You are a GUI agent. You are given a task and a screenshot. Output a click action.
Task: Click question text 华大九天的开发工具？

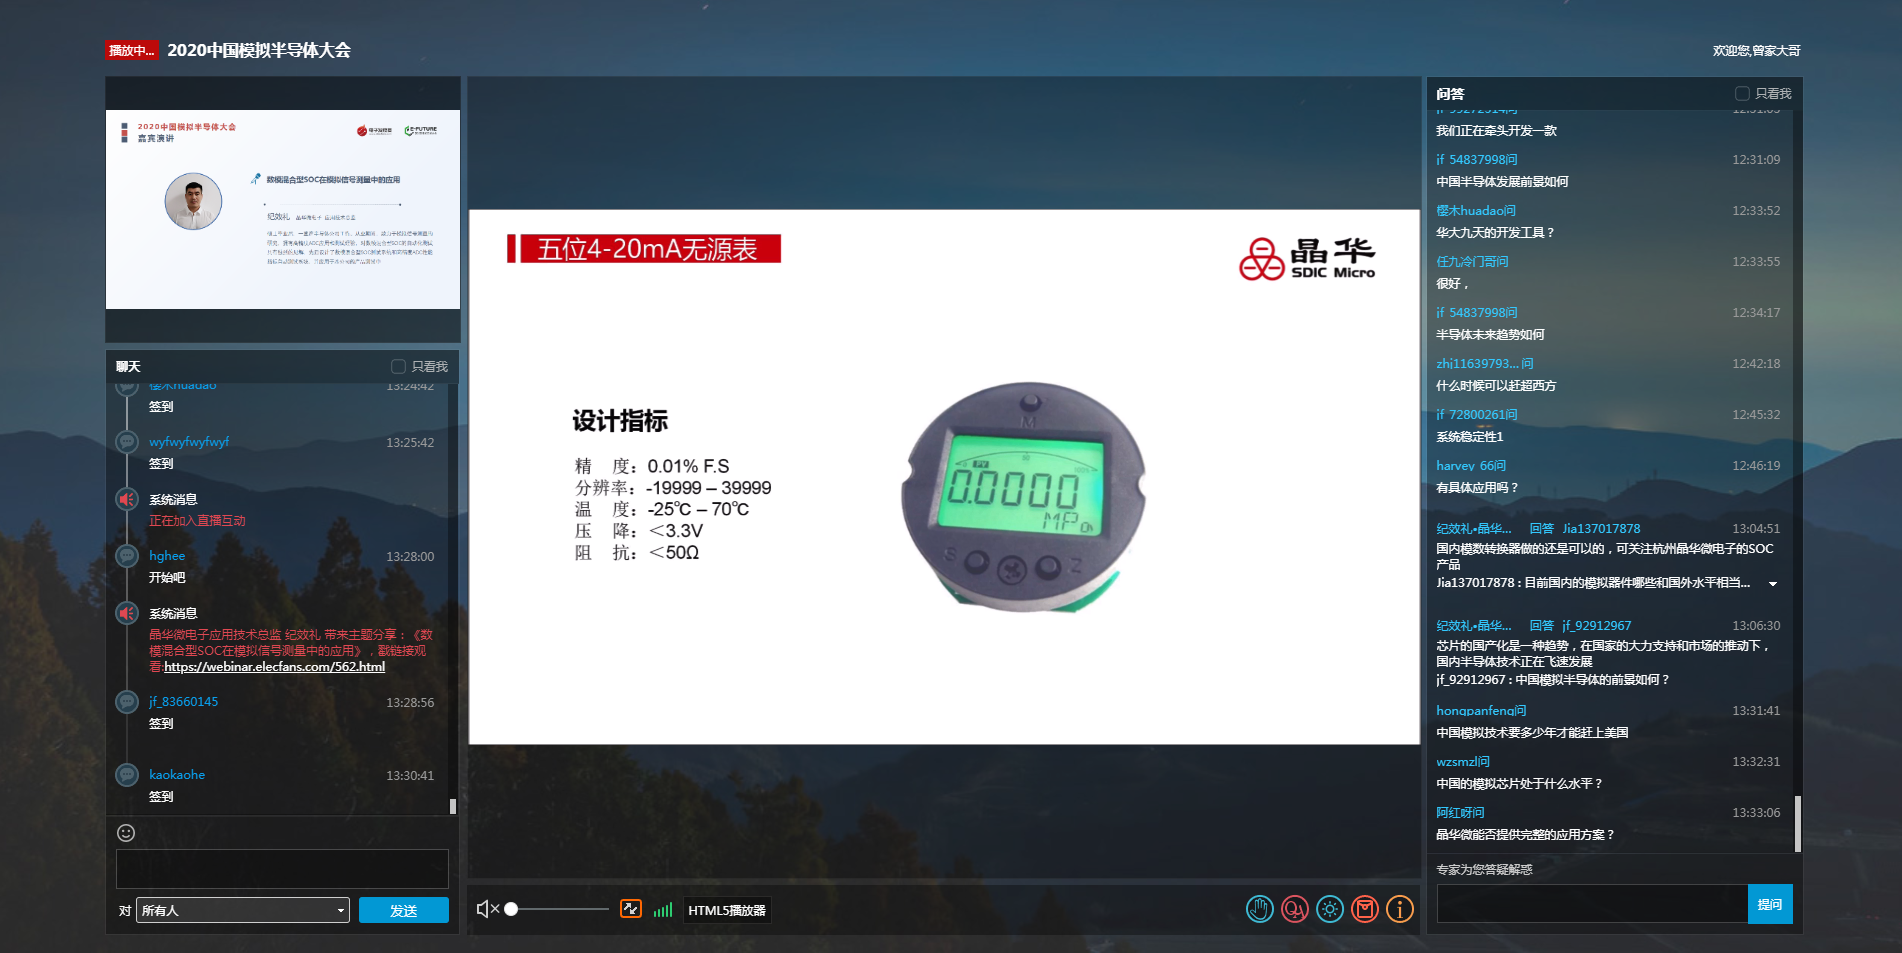(1495, 233)
